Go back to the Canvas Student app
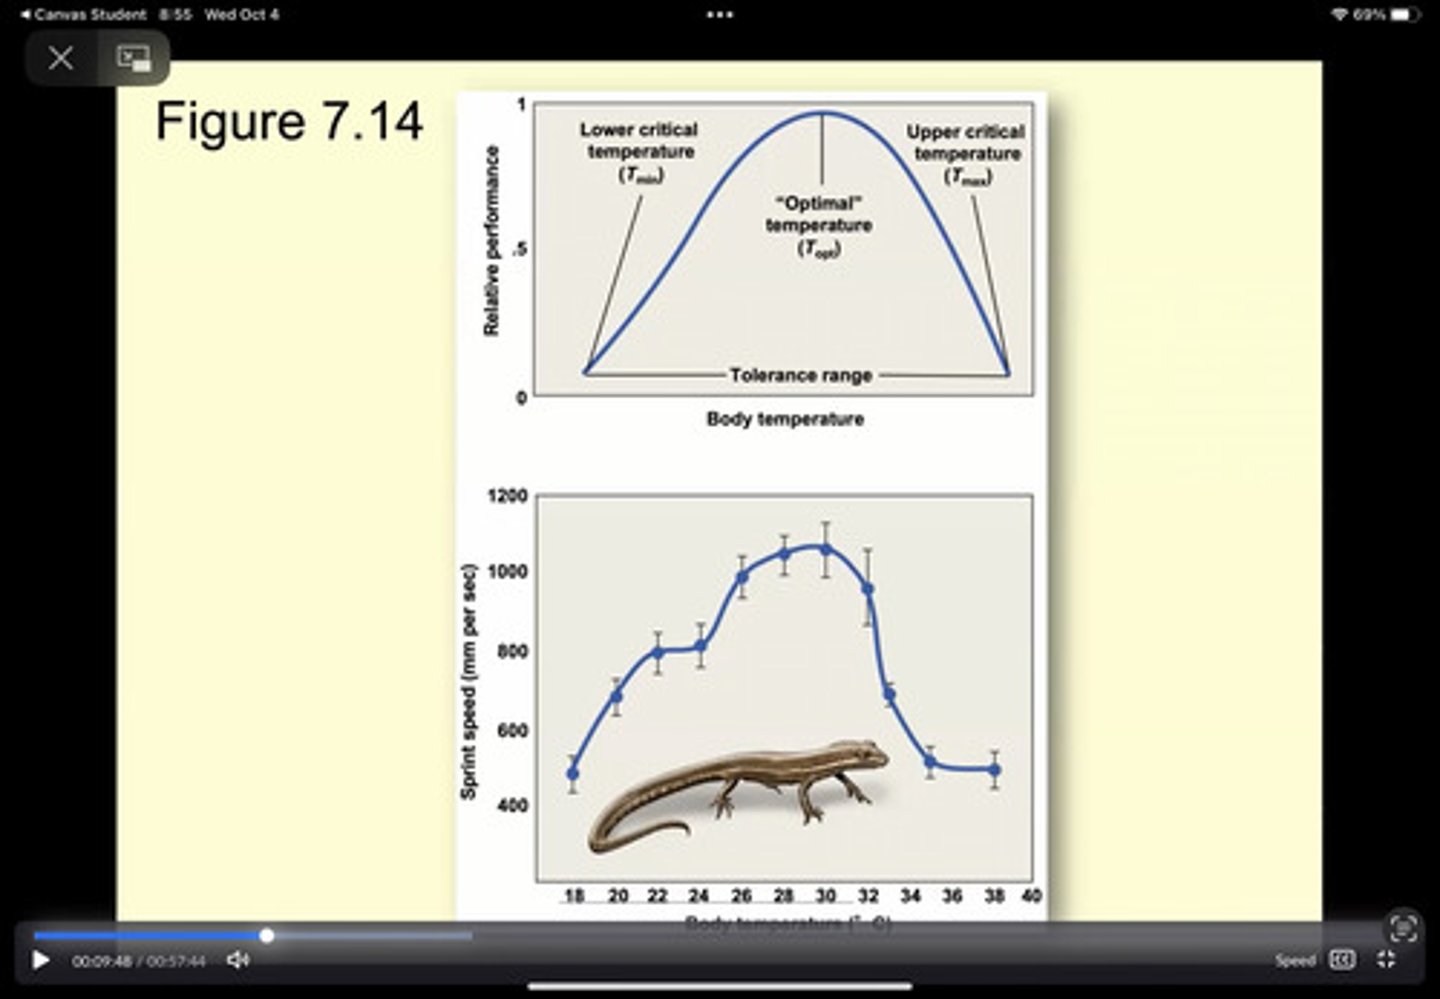The height and width of the screenshot is (999, 1440). 83,15
